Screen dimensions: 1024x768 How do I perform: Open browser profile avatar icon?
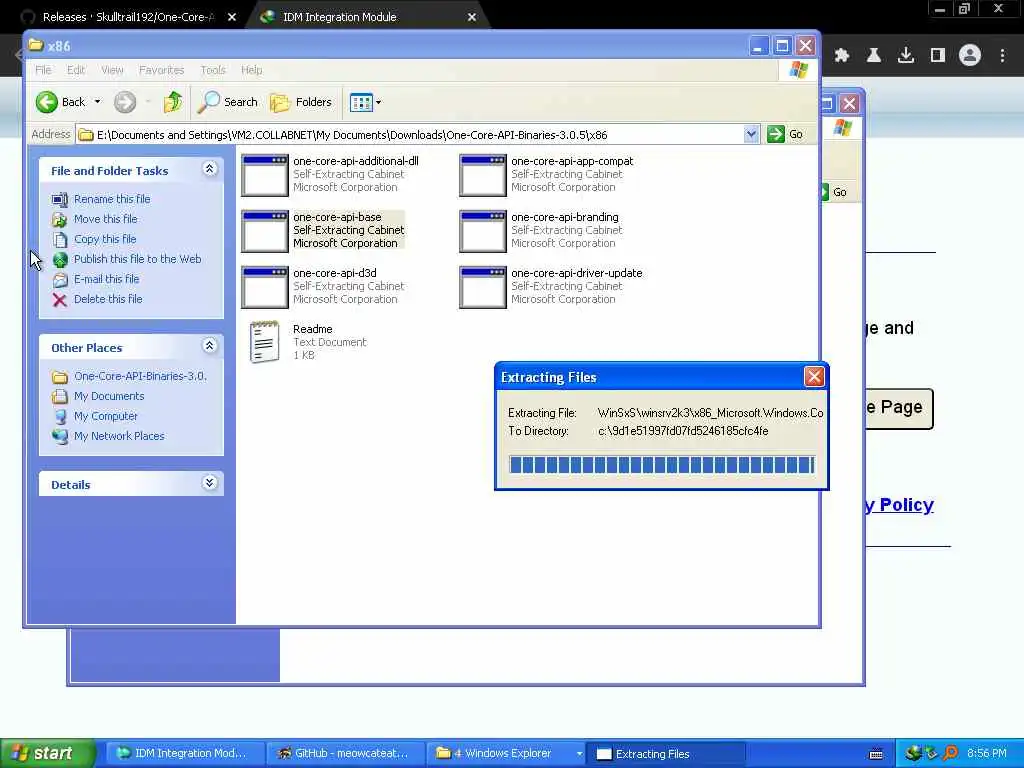[970, 56]
